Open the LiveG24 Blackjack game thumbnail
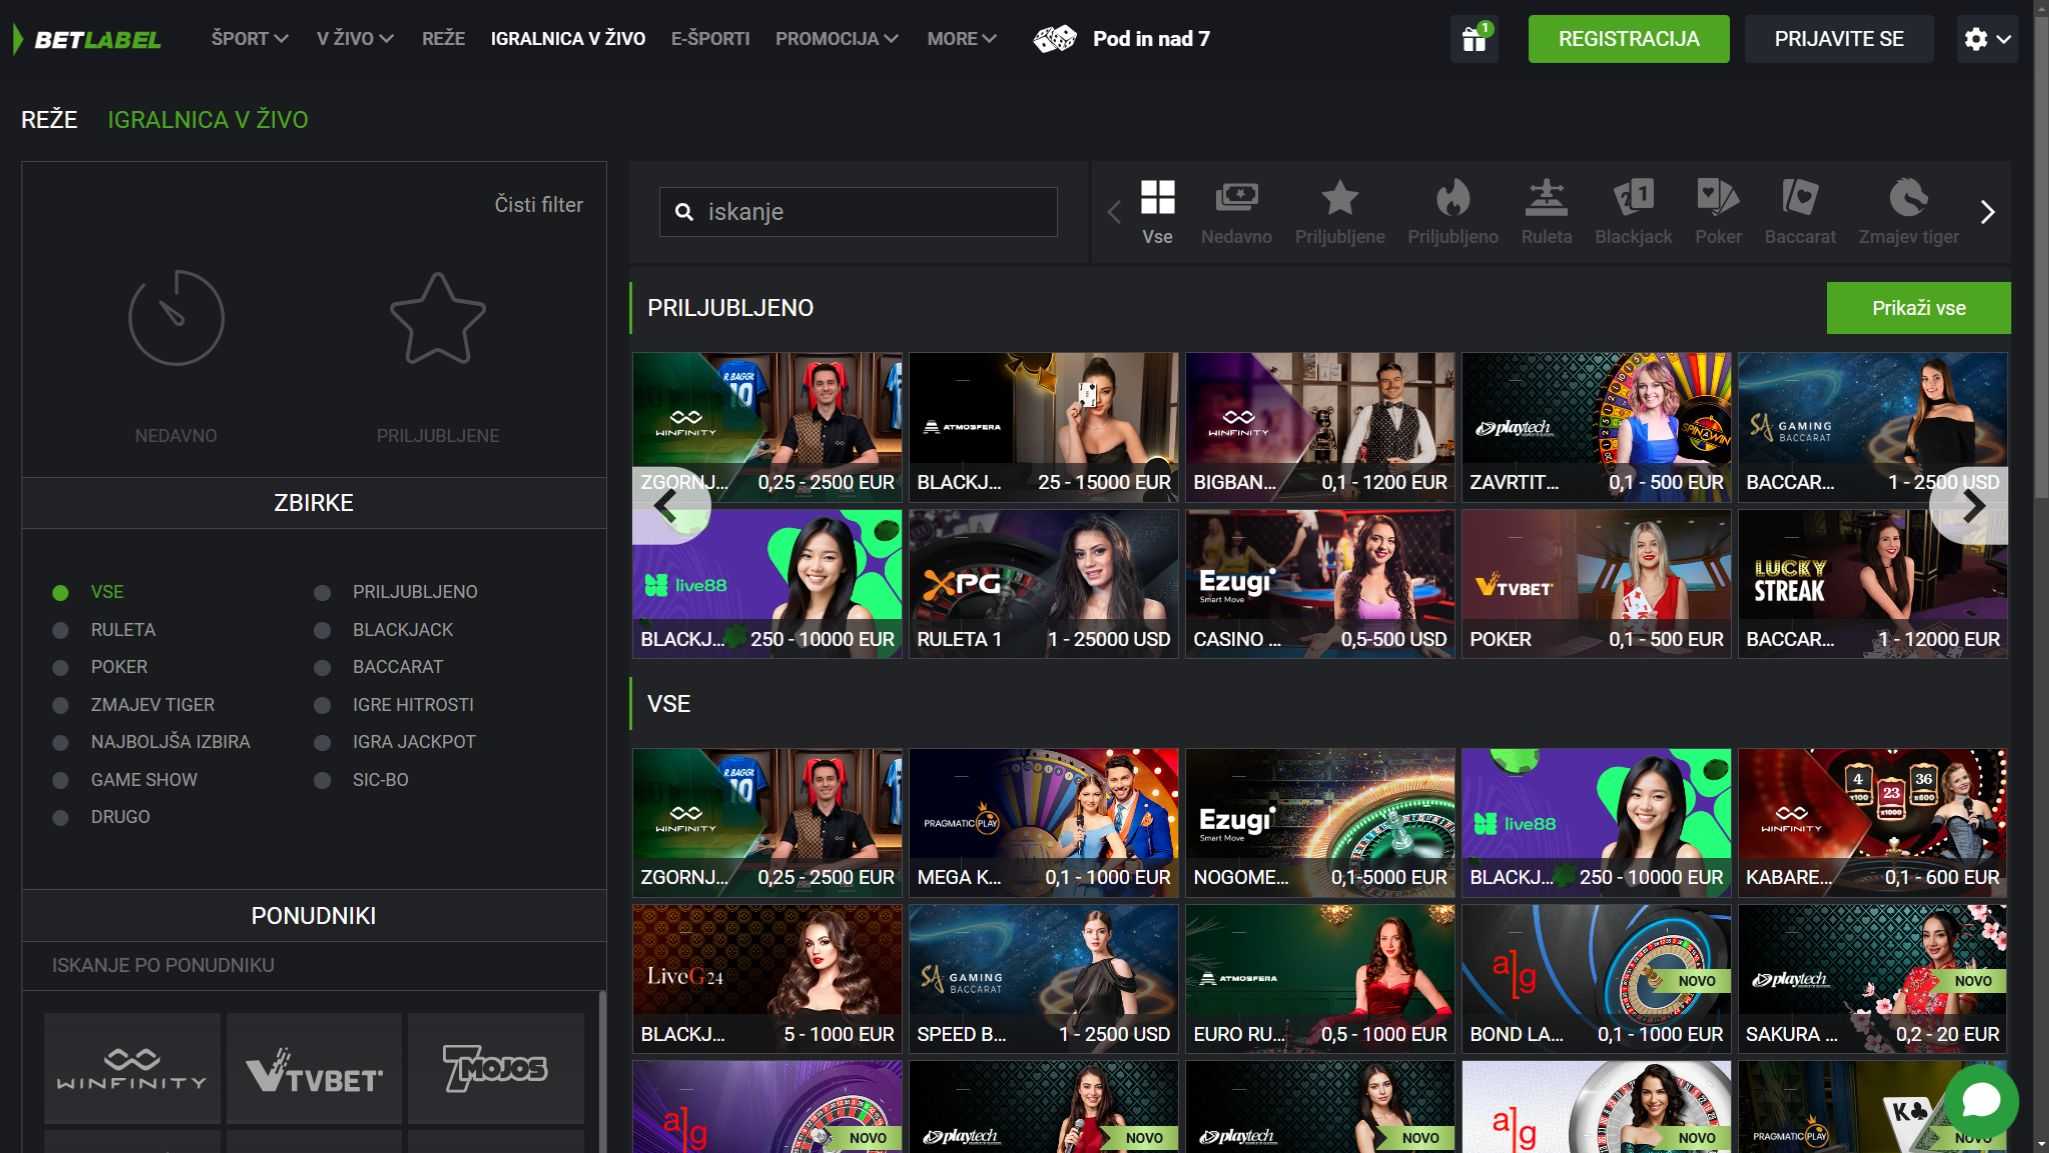Screen dimensions: 2049x1153 (767, 979)
